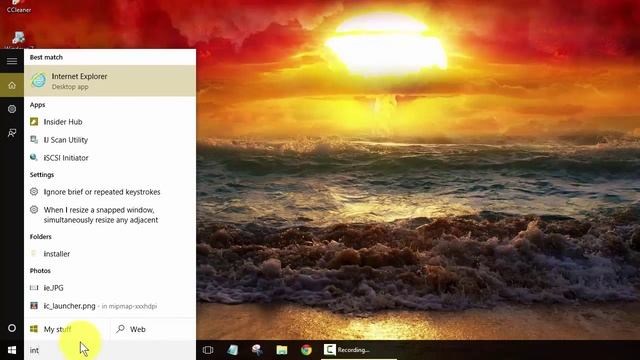The image size is (640, 360).
Task: Click the Apps category header
Action: (x=37, y=105)
